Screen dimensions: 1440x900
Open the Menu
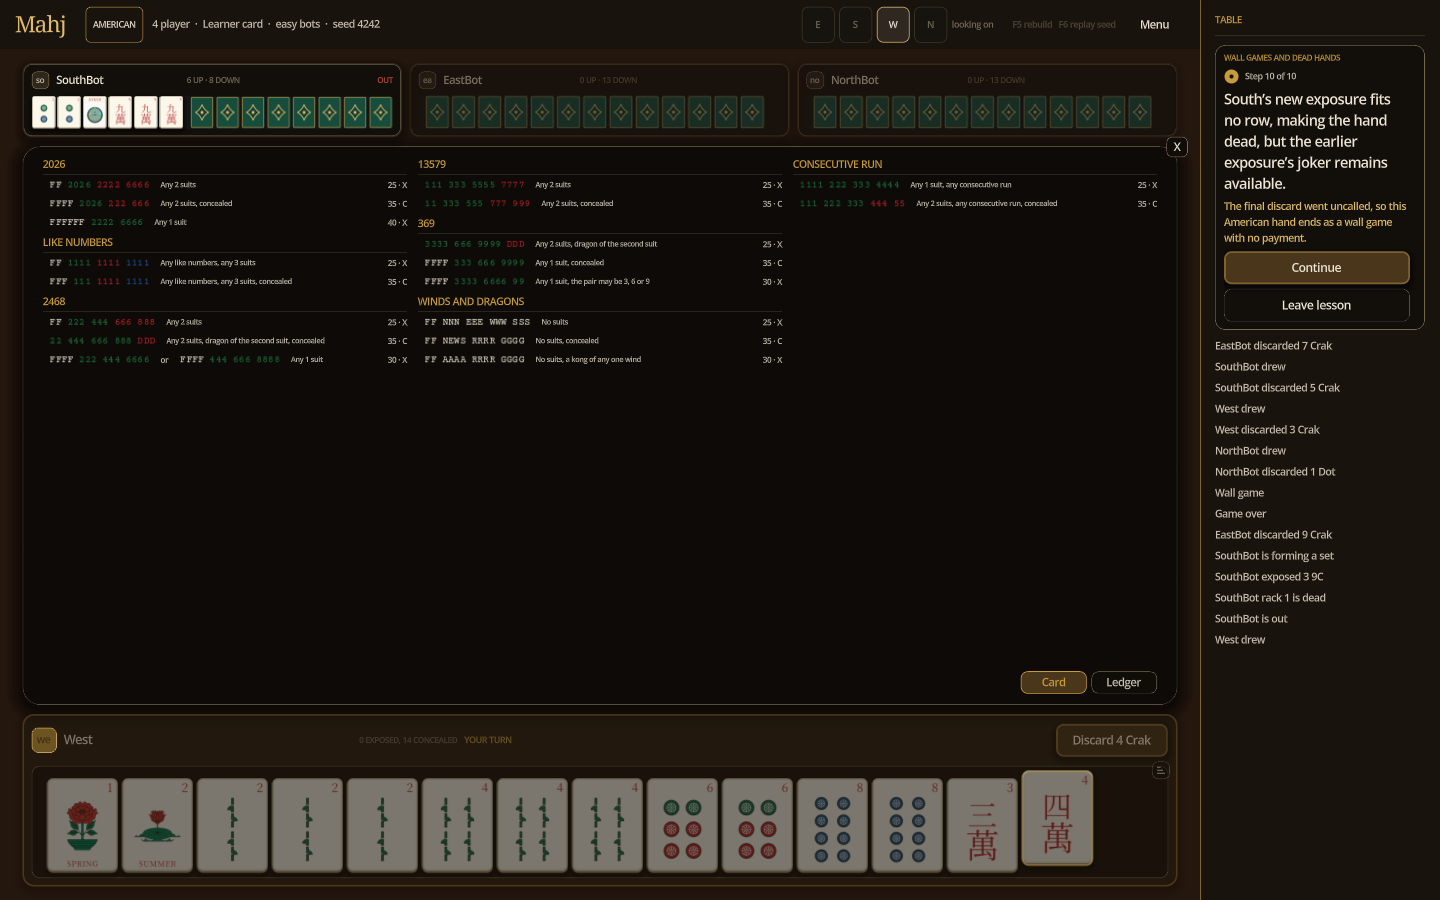pos(1154,25)
